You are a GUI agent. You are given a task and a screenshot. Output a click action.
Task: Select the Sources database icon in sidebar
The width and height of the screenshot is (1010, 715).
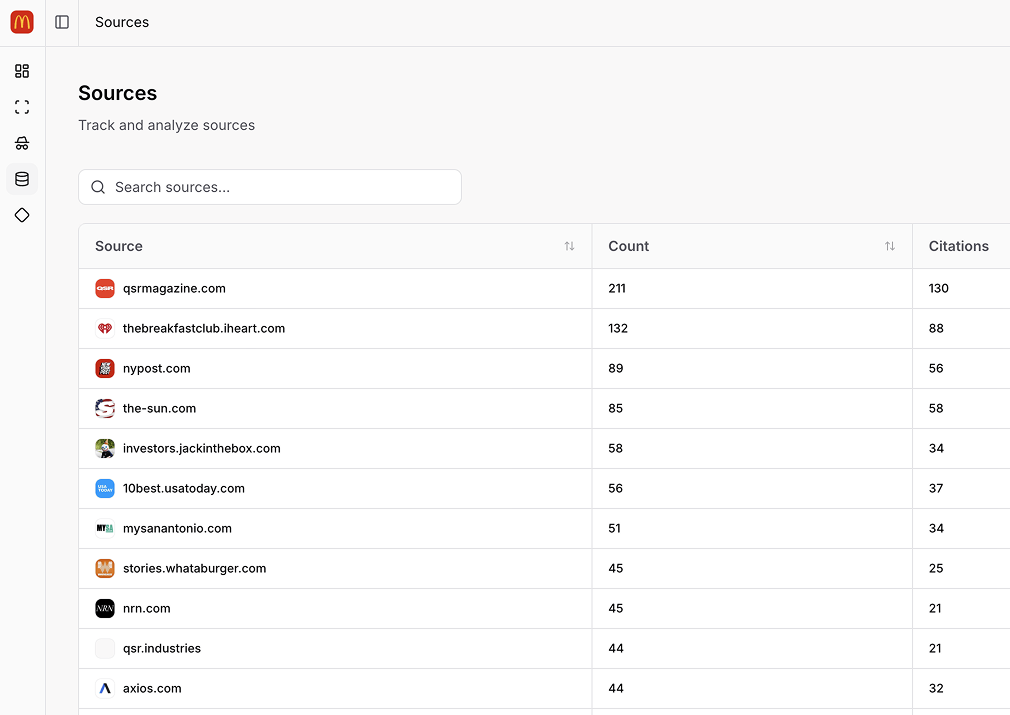(22, 179)
